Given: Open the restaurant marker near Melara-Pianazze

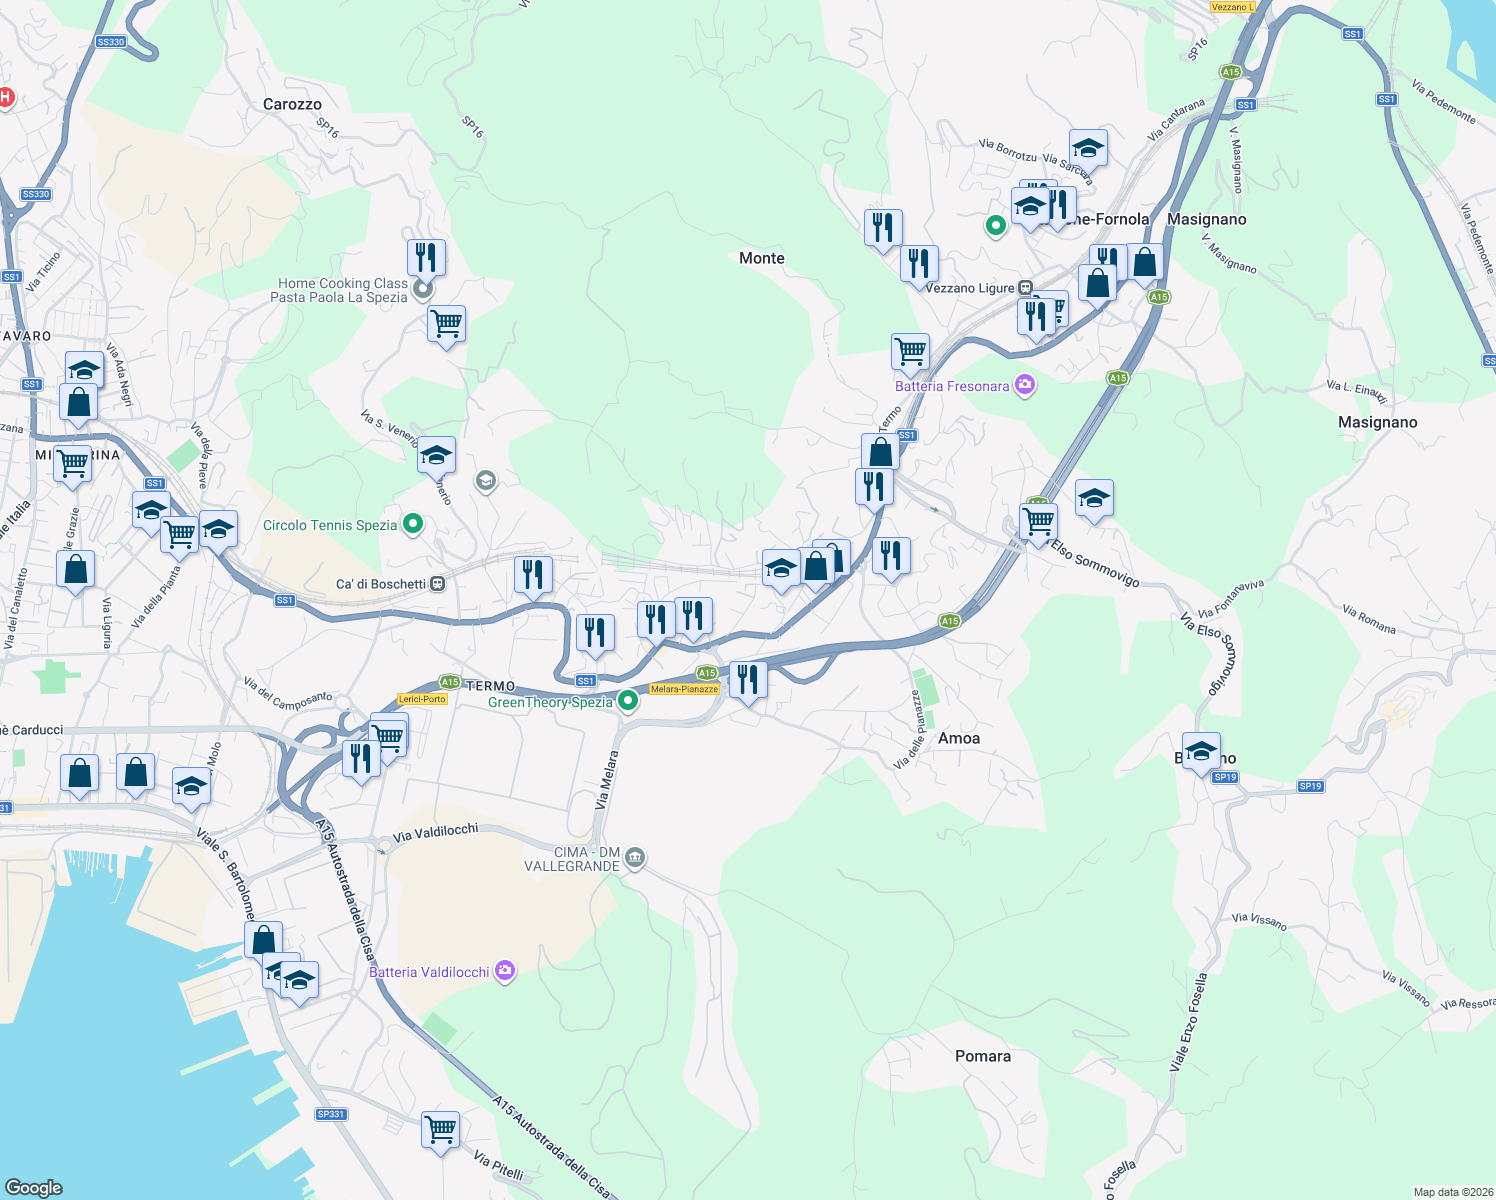Looking at the screenshot, I should pos(748,680).
